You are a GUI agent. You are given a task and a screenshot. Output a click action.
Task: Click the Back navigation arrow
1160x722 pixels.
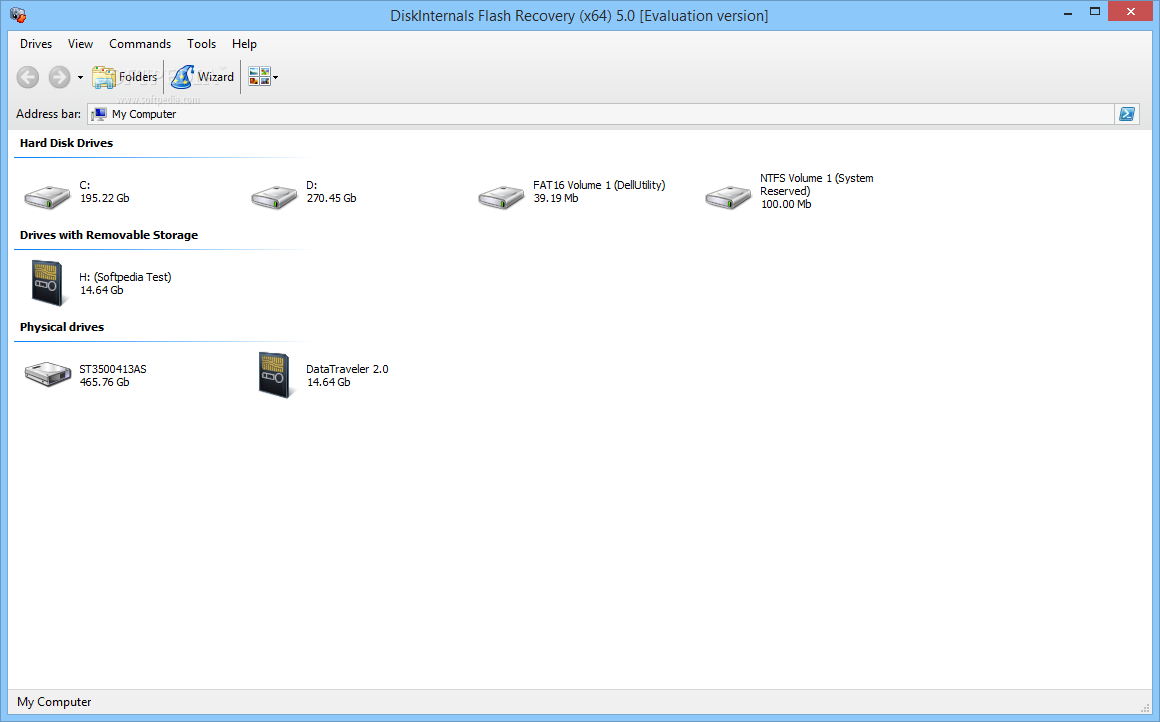28,77
